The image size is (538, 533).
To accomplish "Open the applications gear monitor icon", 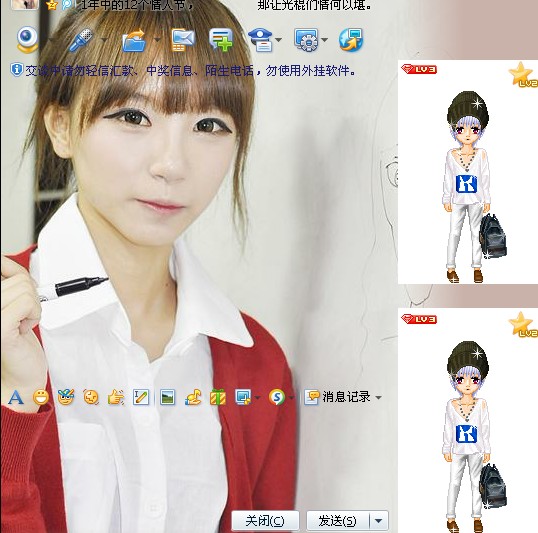I will click(x=306, y=40).
